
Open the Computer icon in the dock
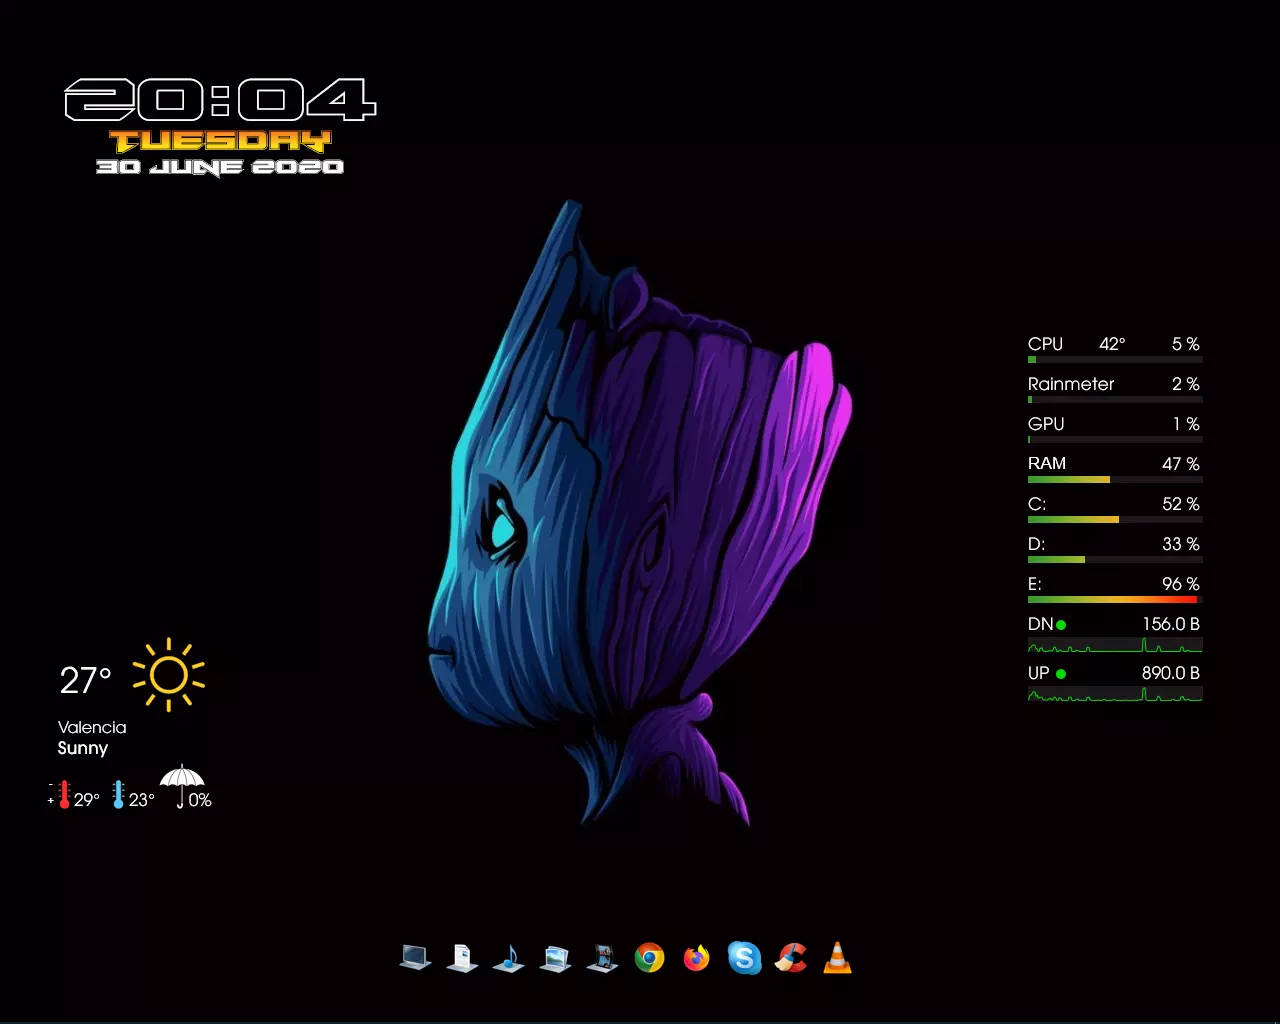pyautogui.click(x=415, y=958)
